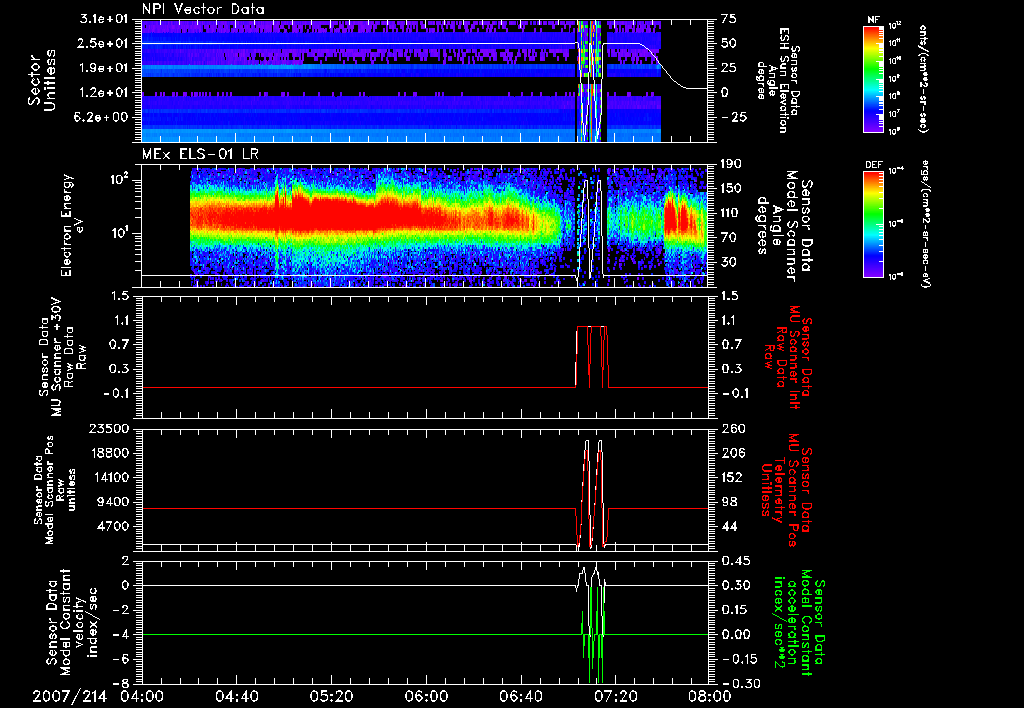
Task: Click the '04:40' time tick label
Action: tap(236, 696)
